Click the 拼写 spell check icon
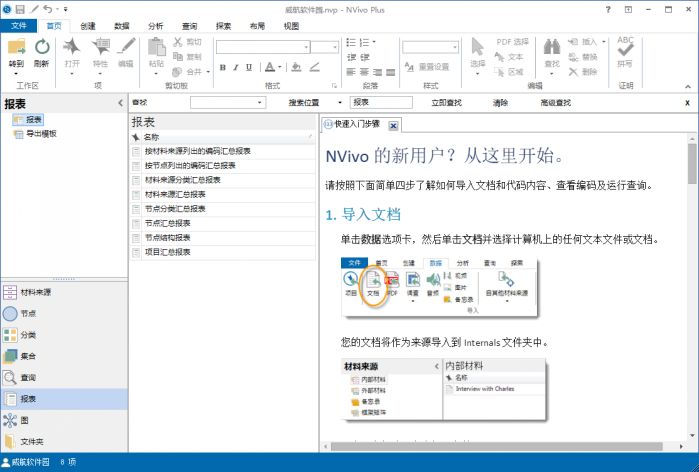 [x=625, y=46]
